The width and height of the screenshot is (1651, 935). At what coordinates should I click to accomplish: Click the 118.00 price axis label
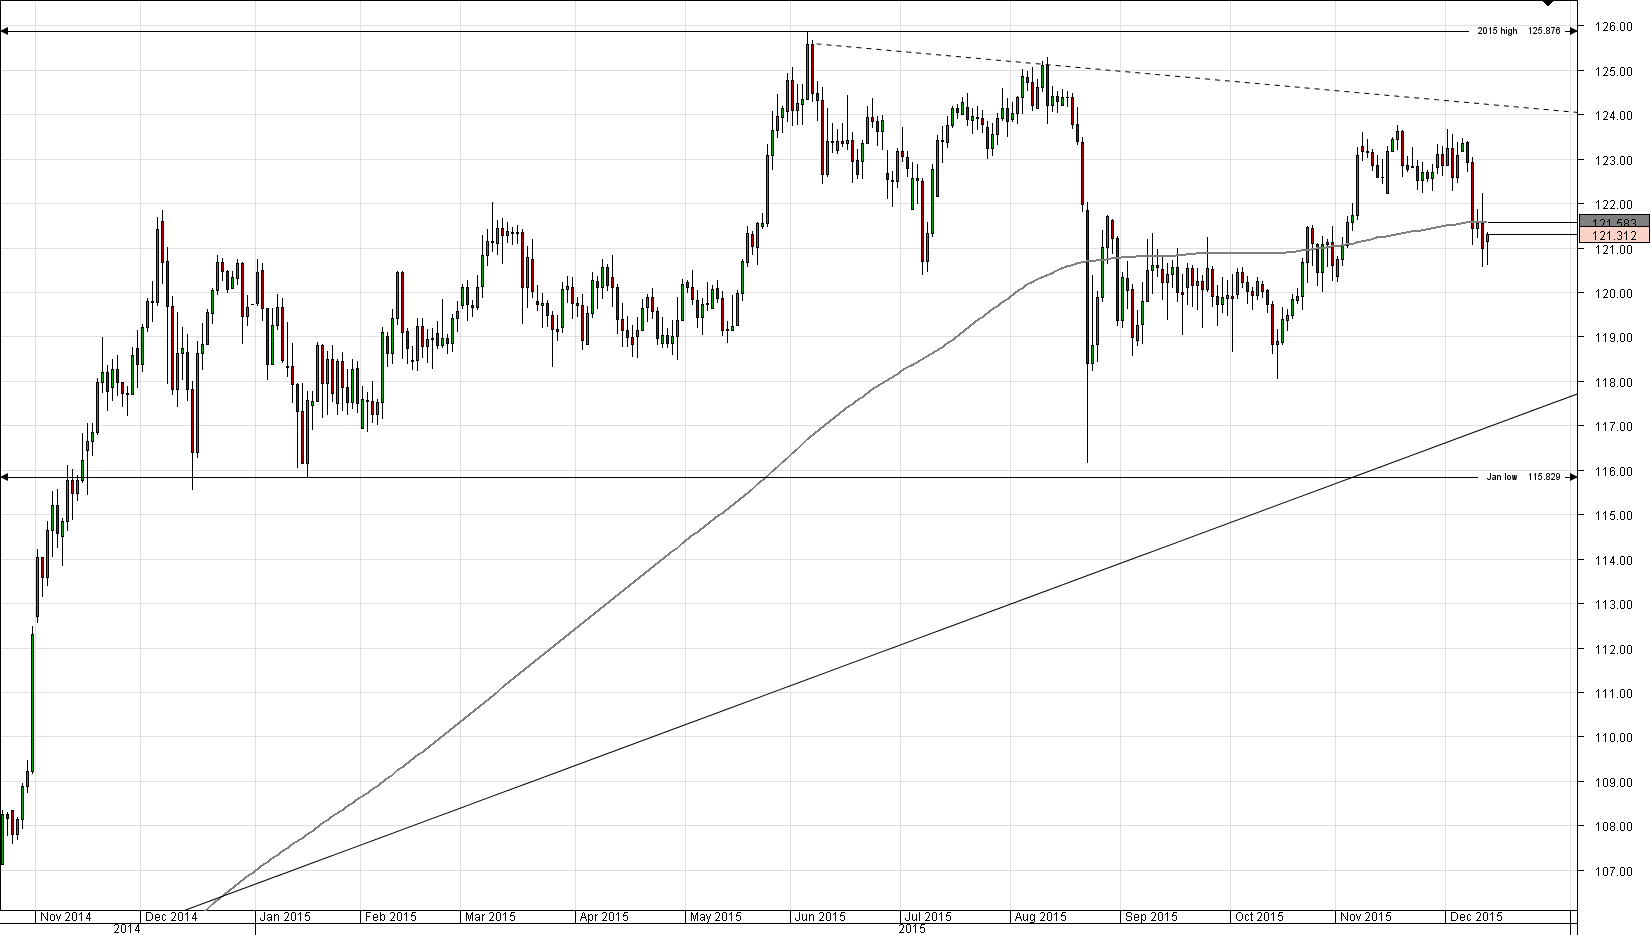[1615, 383]
